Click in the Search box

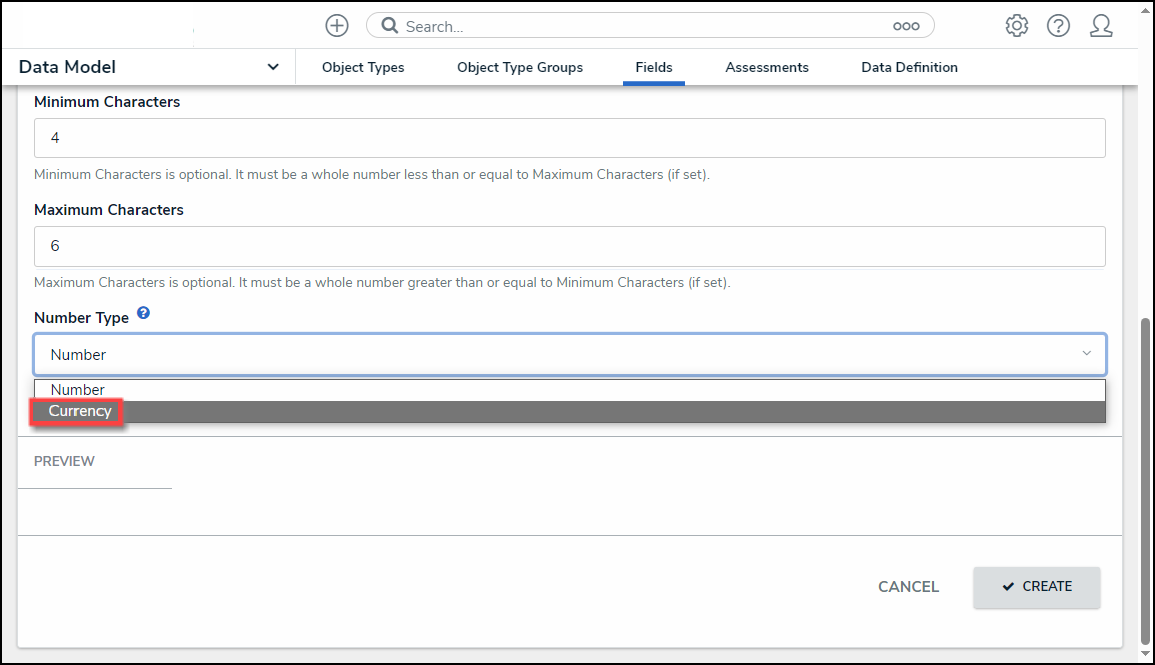(x=640, y=27)
